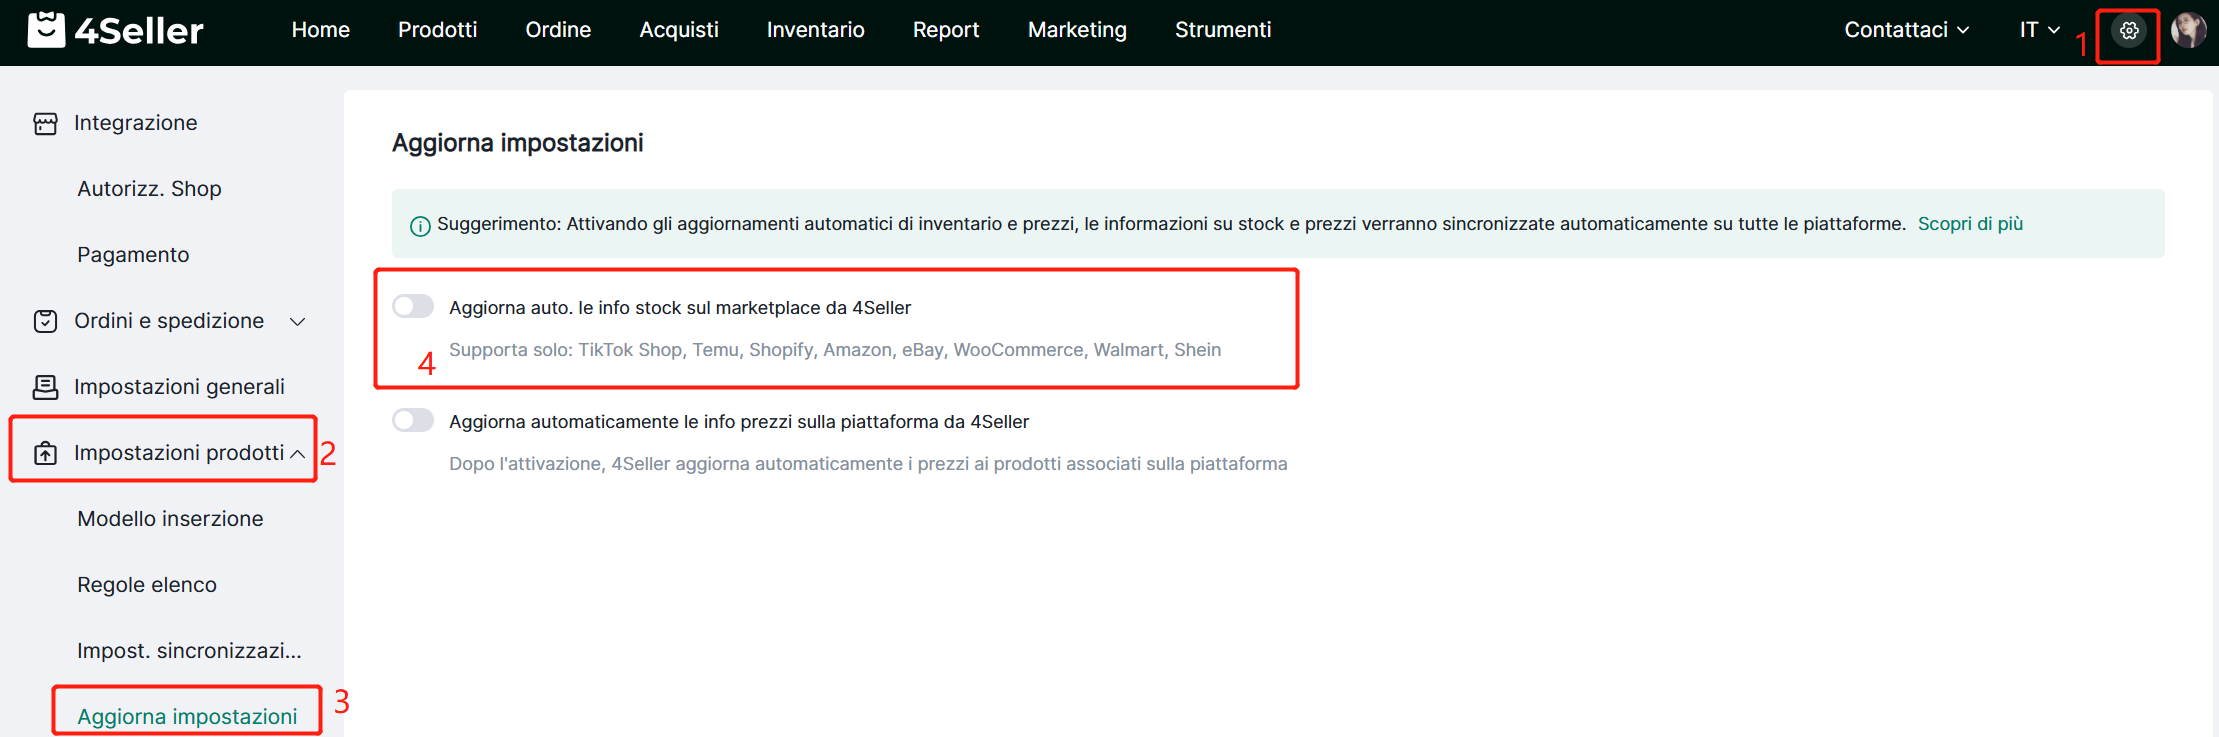Open the Marketing menu
The height and width of the screenshot is (737, 2219).
[x=1077, y=30]
